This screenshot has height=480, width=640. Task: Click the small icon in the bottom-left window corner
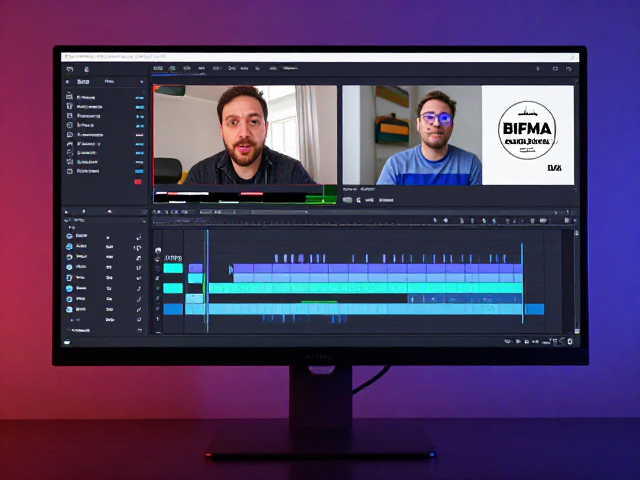(x=67, y=342)
